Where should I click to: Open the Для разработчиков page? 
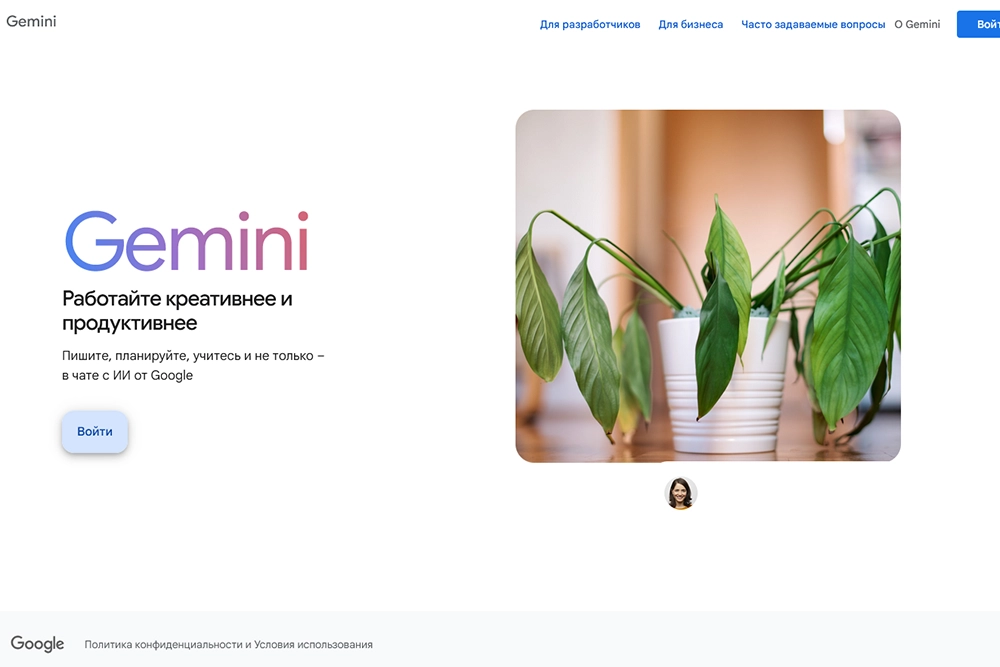pyautogui.click(x=590, y=24)
